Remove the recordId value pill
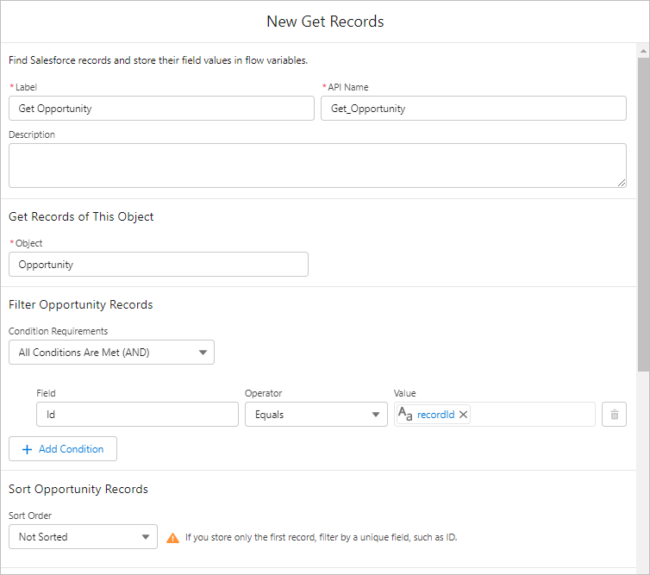The image size is (650, 575). pyautogui.click(x=463, y=415)
